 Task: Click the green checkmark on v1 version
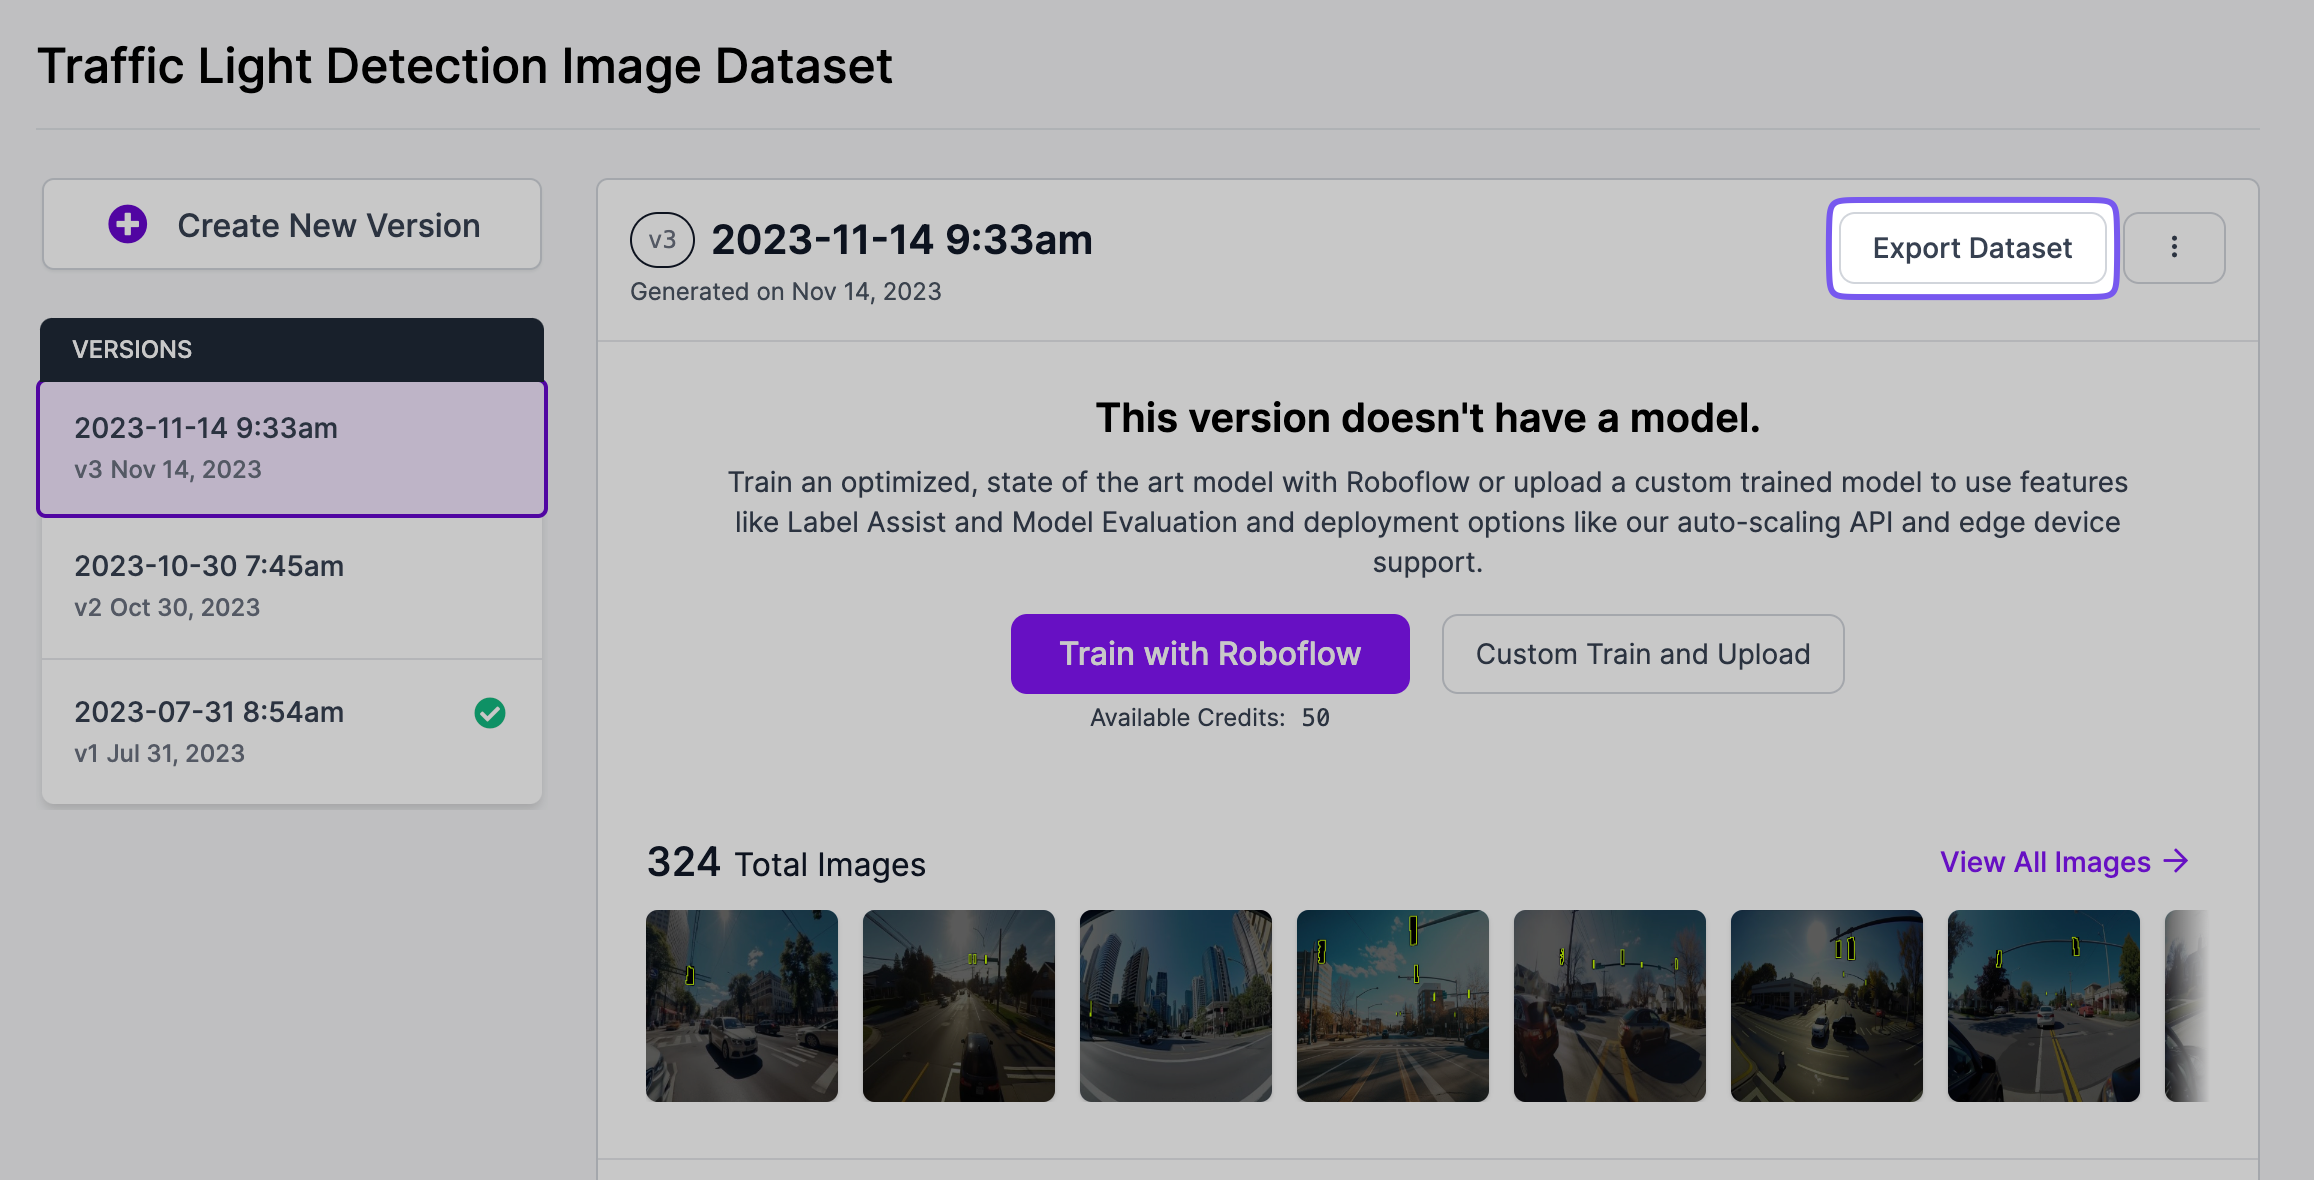[489, 713]
